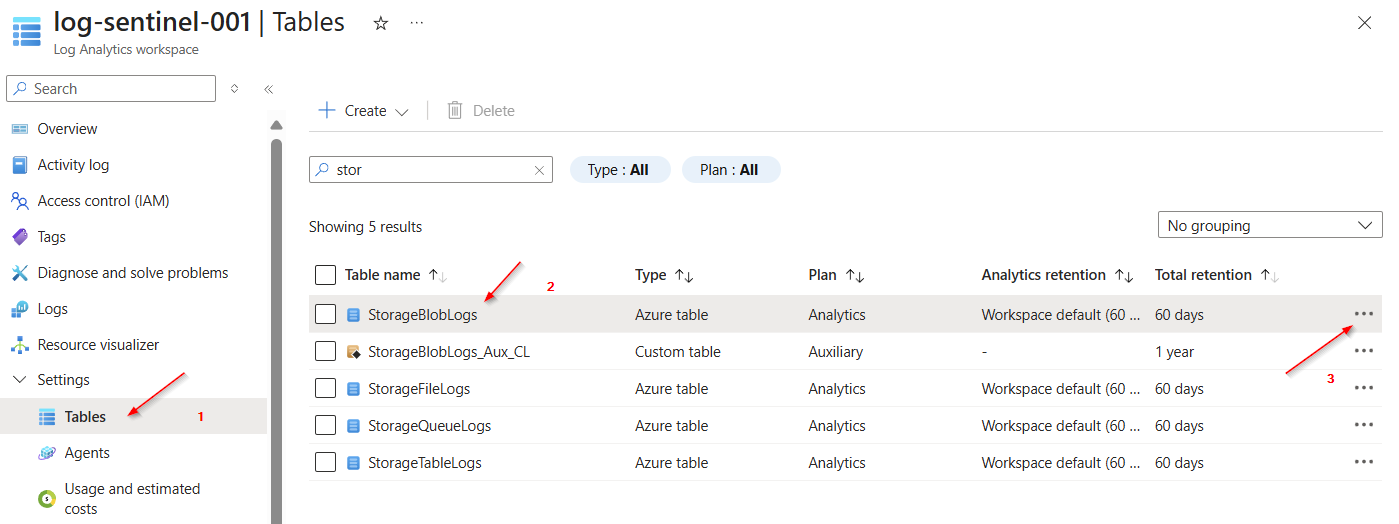Click the Plan : All filter pill
The height and width of the screenshot is (524, 1399).
click(x=730, y=170)
